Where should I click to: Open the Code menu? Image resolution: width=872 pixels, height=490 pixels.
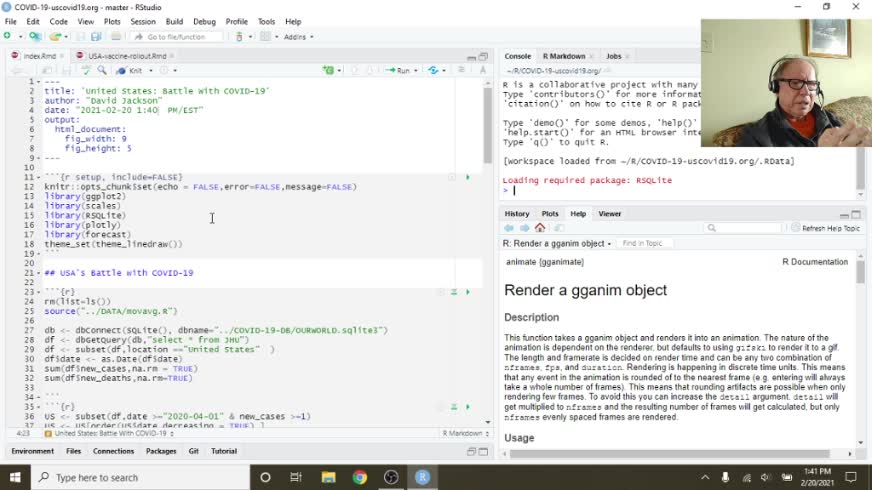(x=58, y=22)
